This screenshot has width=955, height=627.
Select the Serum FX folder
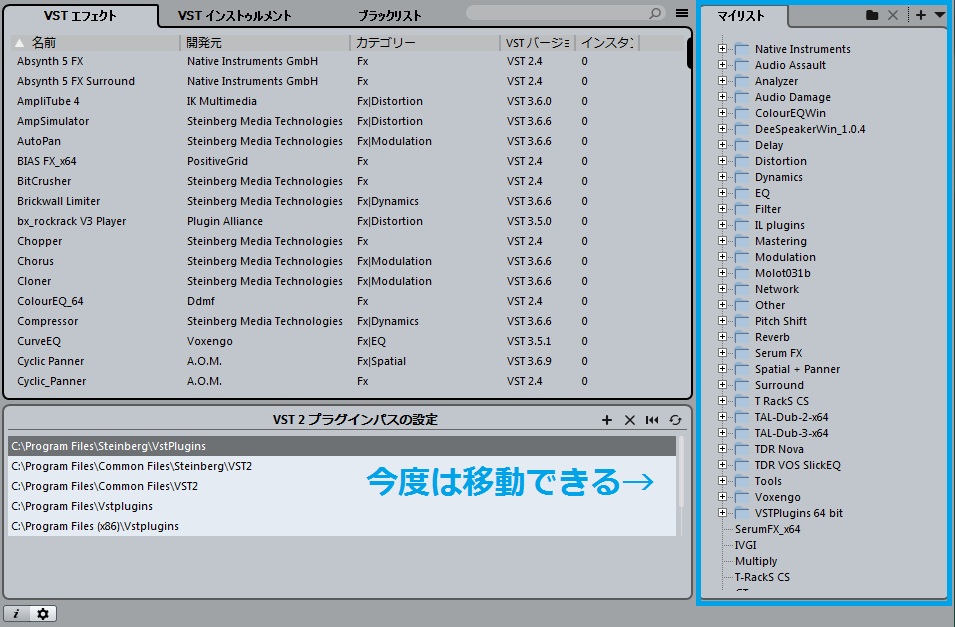(x=778, y=353)
